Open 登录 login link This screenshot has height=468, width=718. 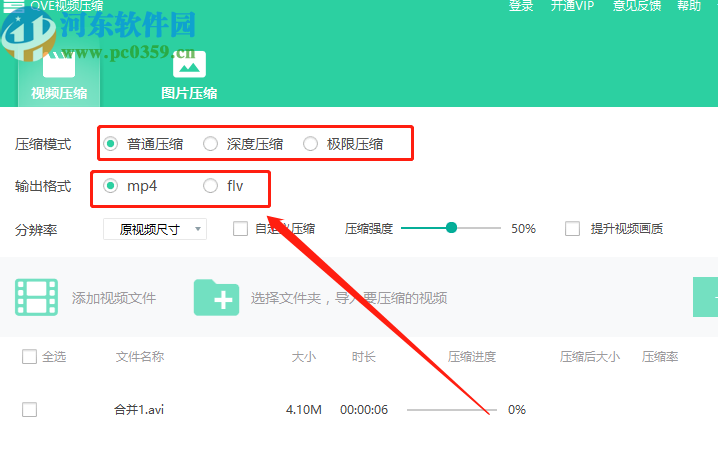521,5
